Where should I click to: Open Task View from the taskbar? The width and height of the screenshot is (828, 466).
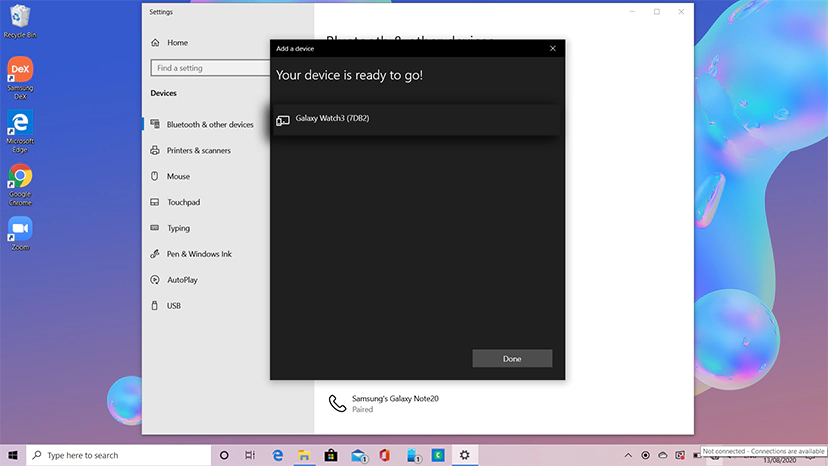pyautogui.click(x=250, y=455)
